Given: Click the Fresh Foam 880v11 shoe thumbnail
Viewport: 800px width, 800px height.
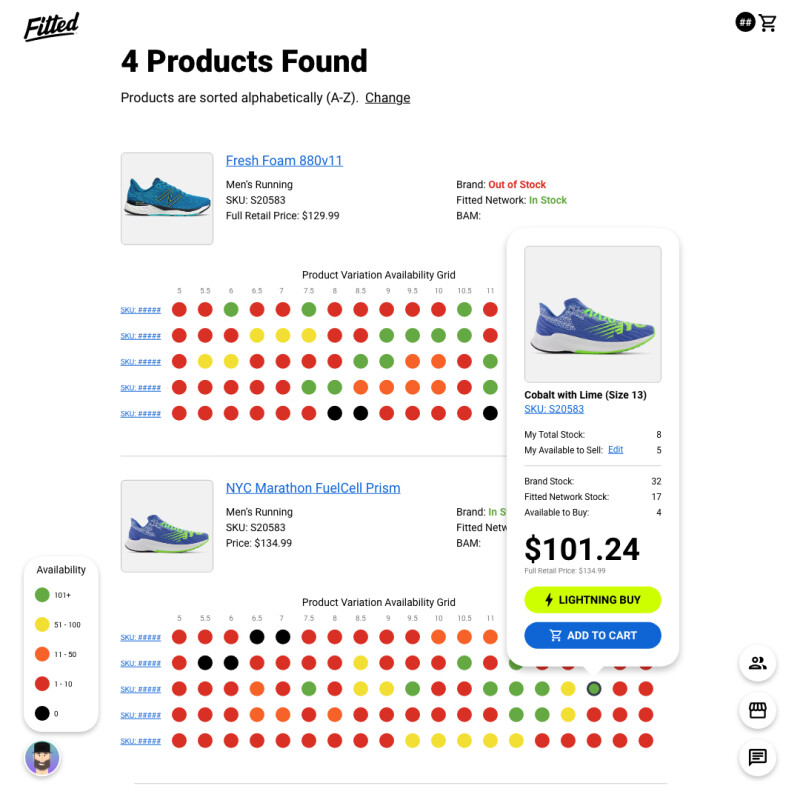Looking at the screenshot, I should click(167, 198).
